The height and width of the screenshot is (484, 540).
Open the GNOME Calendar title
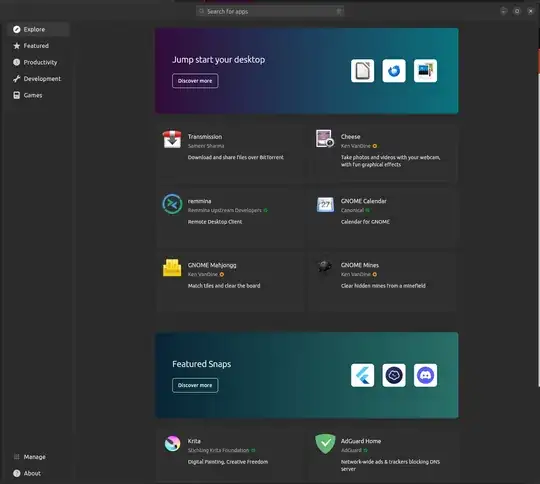(364, 201)
